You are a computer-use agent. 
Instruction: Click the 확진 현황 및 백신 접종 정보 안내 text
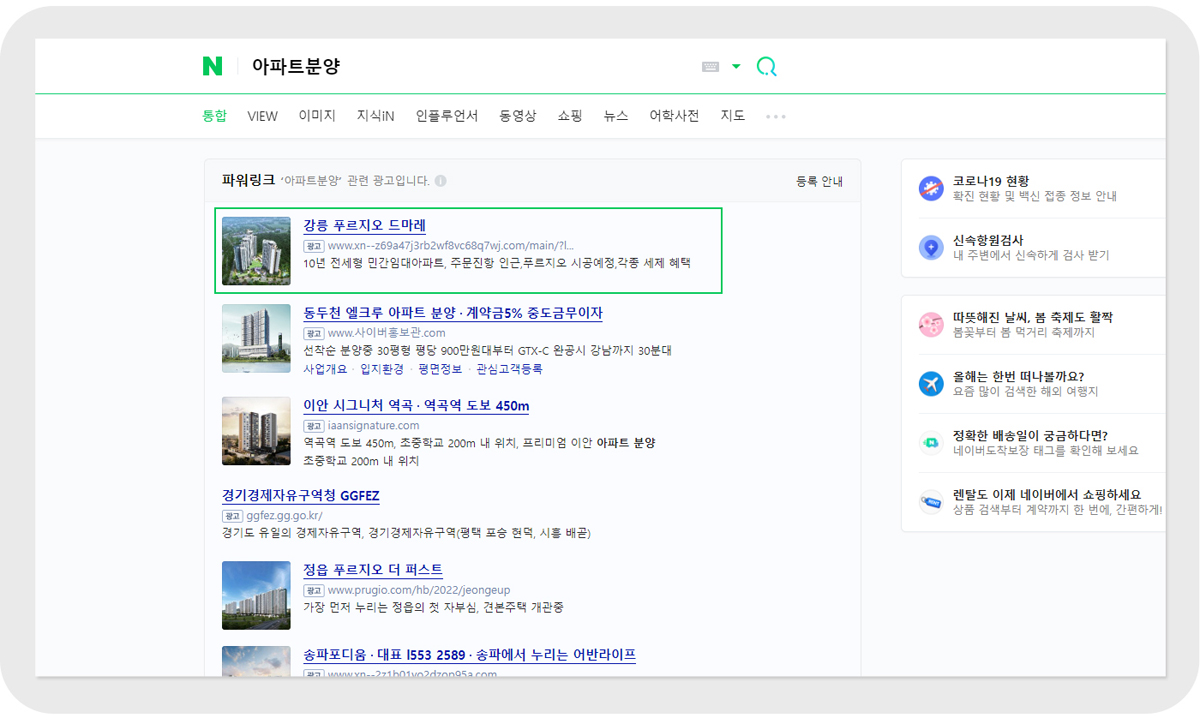[x=1035, y=197]
